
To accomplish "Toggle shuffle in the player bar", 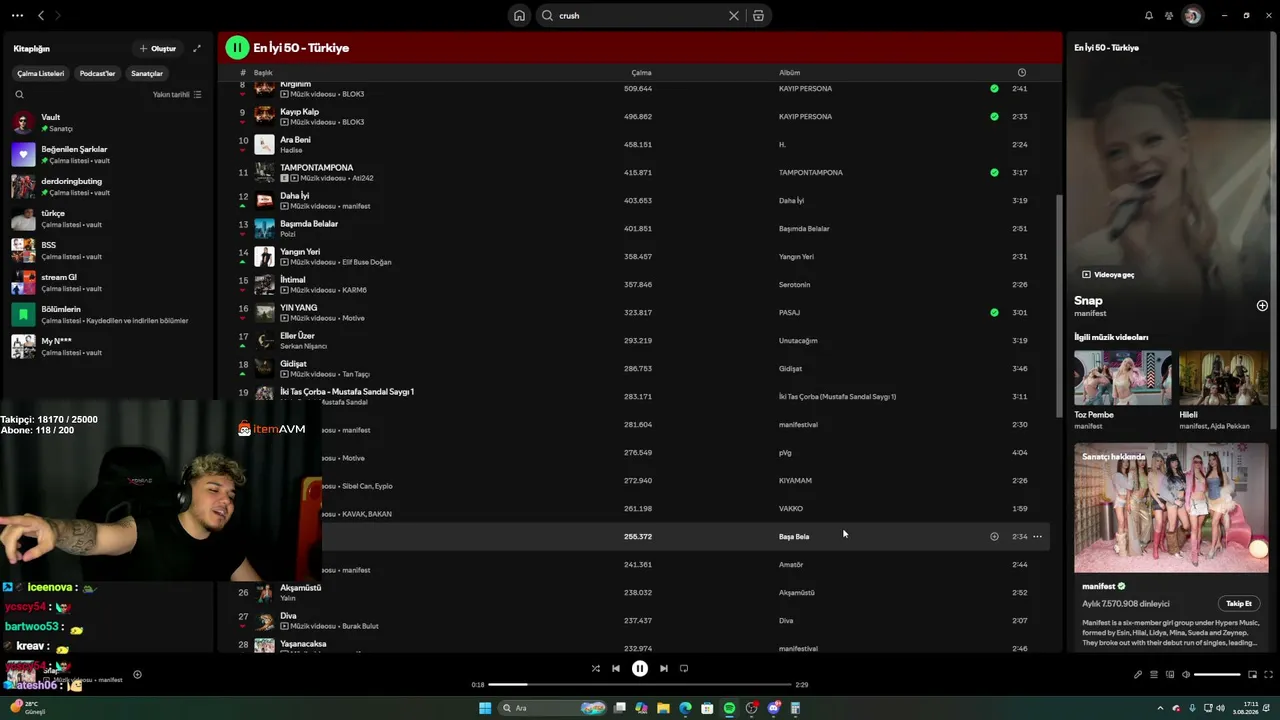I will [596, 669].
